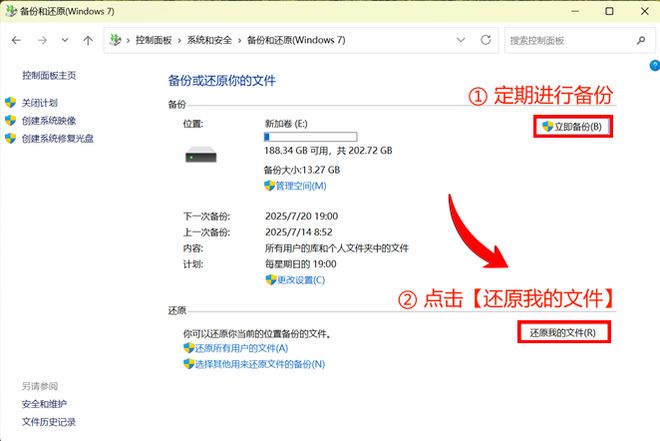Click 188.34 GB 可用 free space text
Screen dimensions: 660x441
click(x=297, y=151)
